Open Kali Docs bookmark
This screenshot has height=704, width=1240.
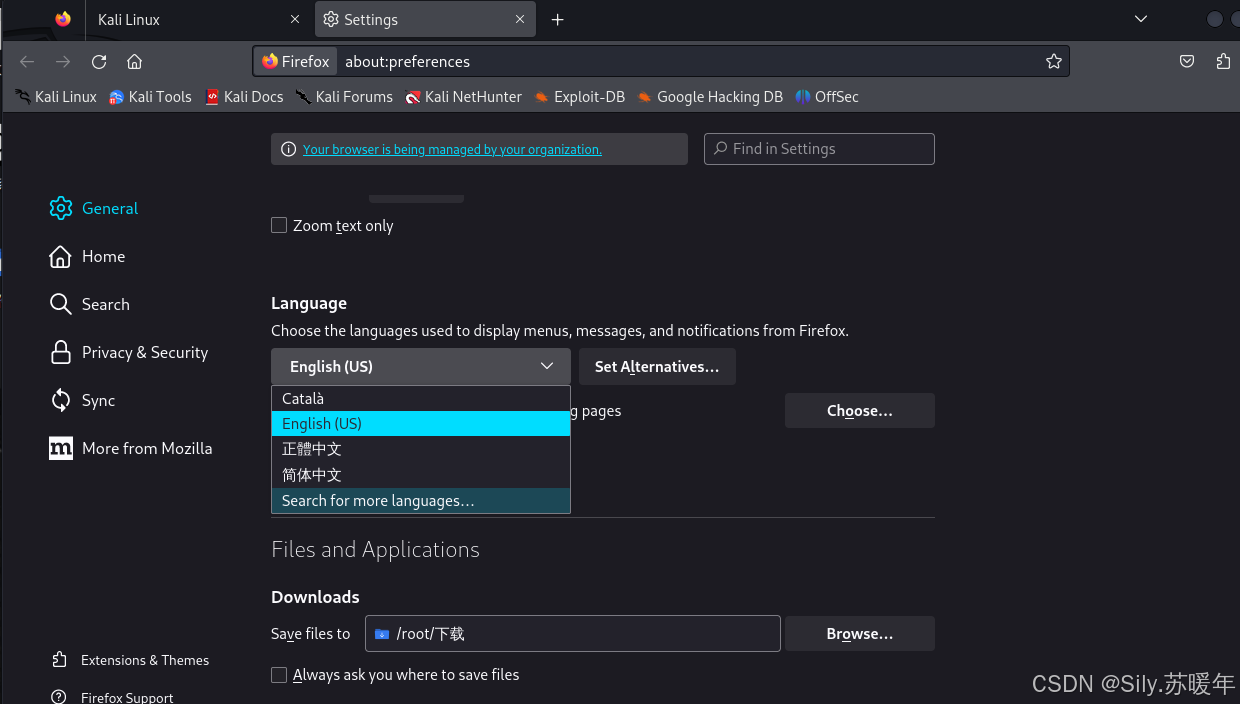pyautogui.click(x=244, y=97)
